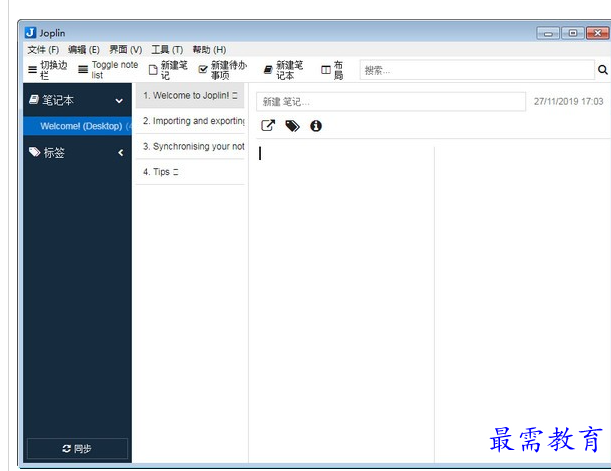
Task: Open note 4. Tips
Action: (x=190, y=172)
